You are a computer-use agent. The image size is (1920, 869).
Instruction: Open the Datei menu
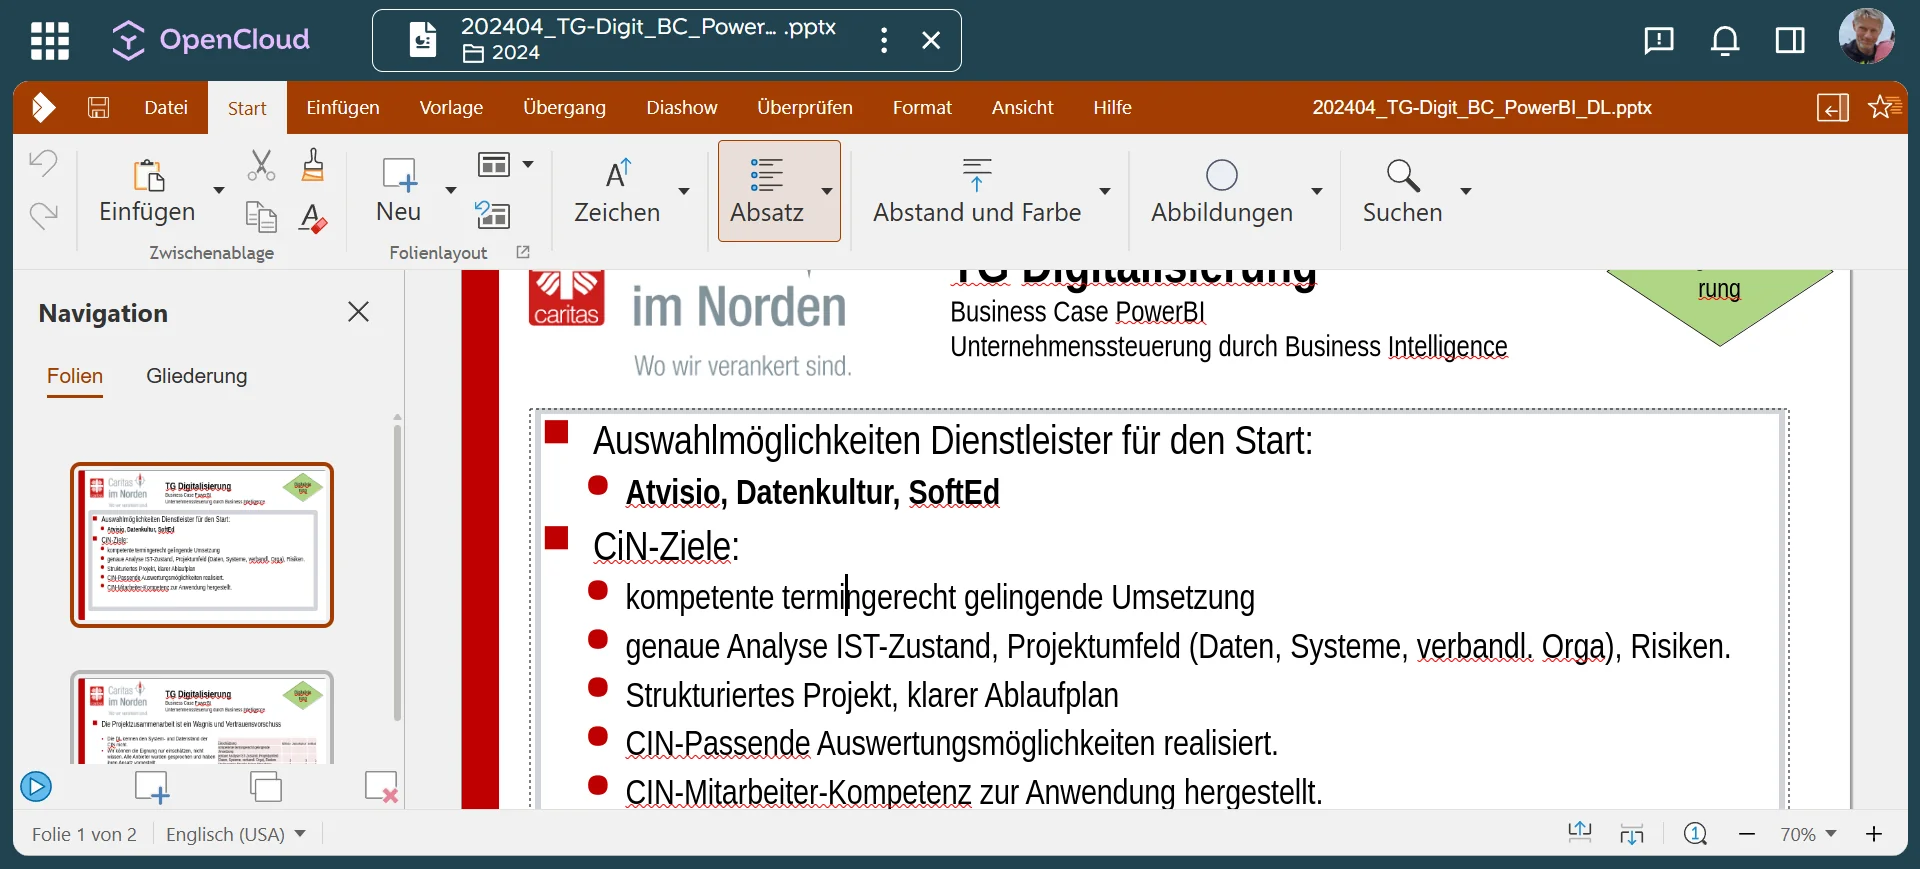pyautogui.click(x=166, y=107)
